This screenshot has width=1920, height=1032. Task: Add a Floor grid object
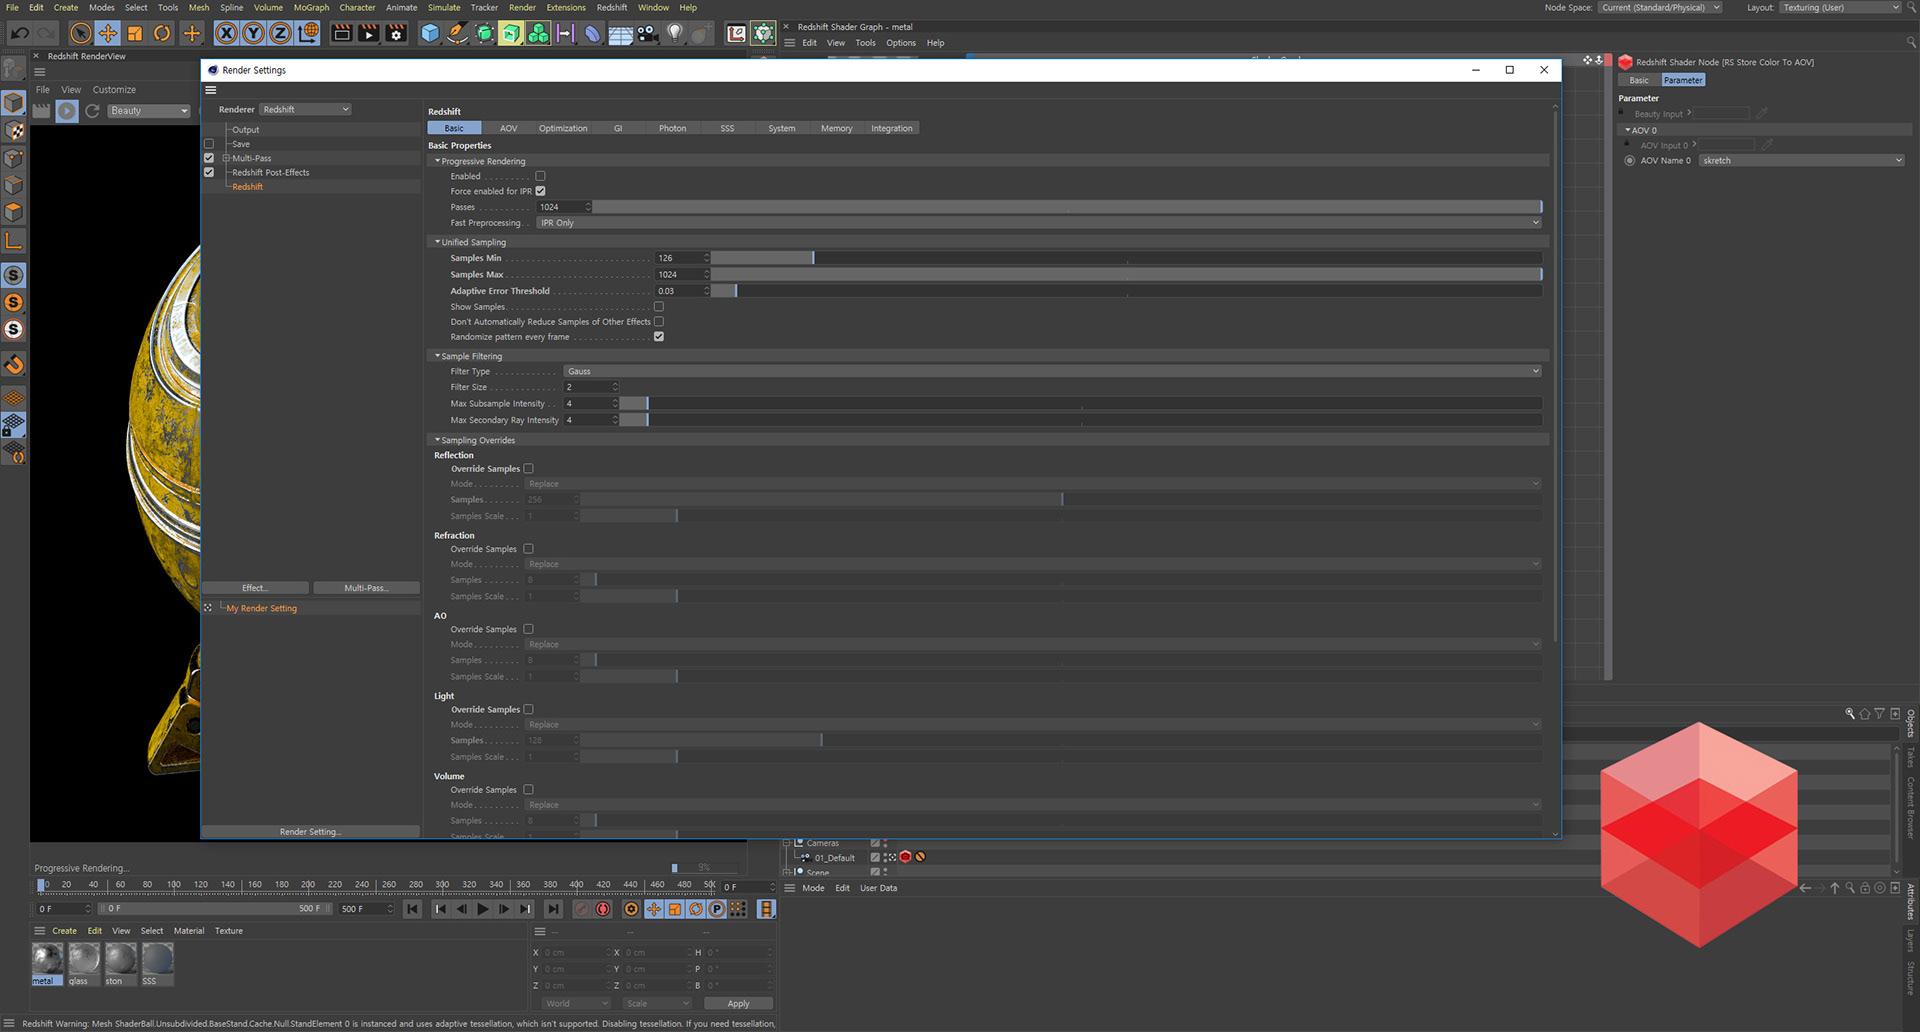tap(620, 34)
